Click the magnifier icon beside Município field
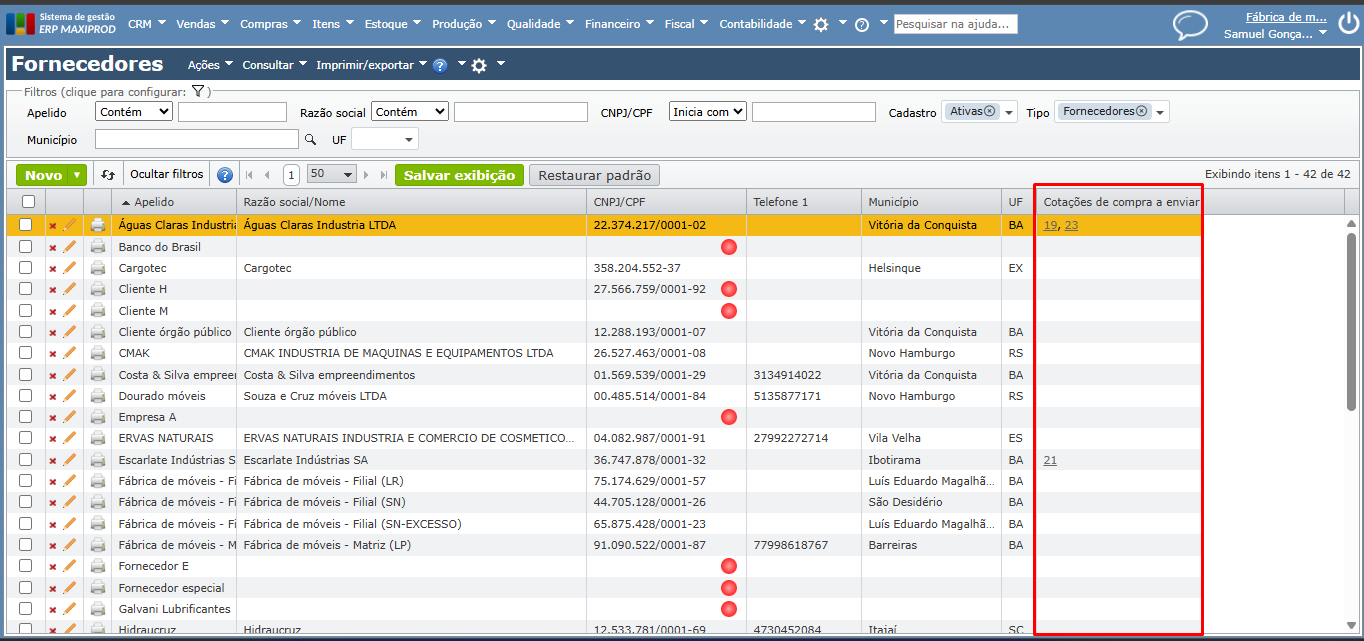The height and width of the screenshot is (641, 1364). pos(310,140)
